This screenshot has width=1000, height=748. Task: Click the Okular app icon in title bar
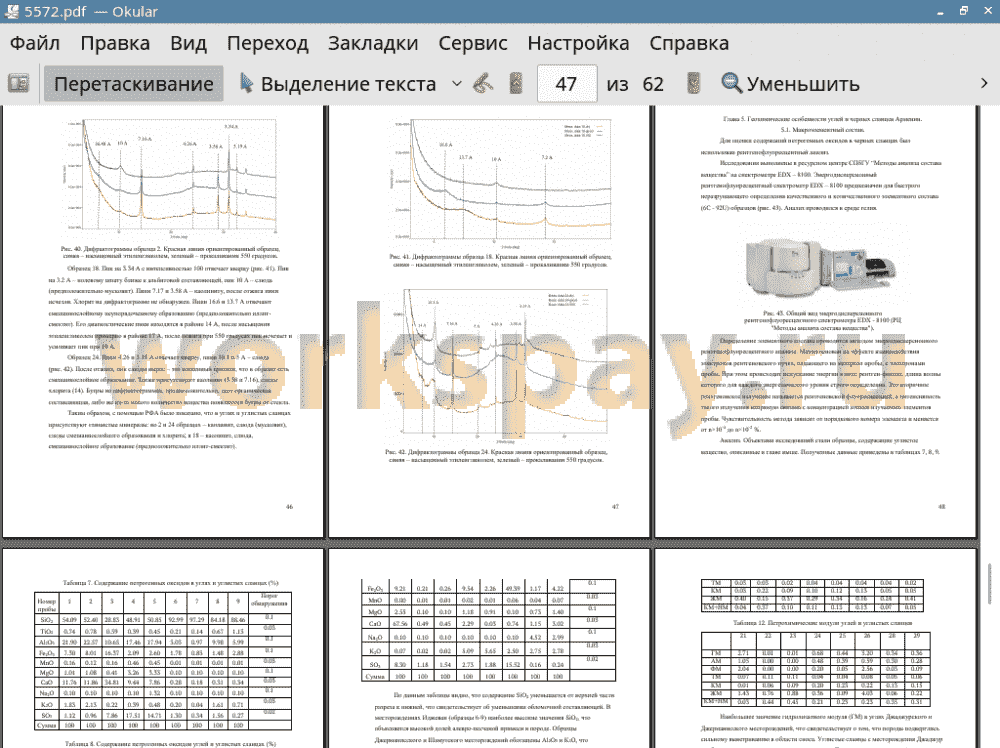pos(11,11)
